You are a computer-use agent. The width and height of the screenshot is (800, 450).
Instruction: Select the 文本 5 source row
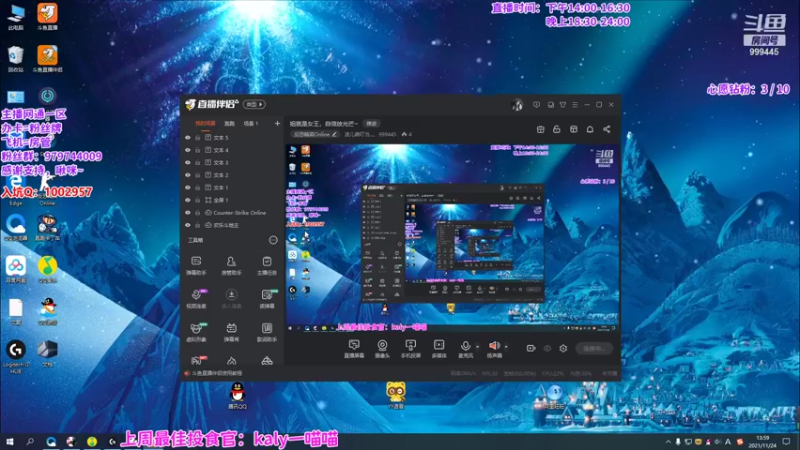tap(233, 138)
